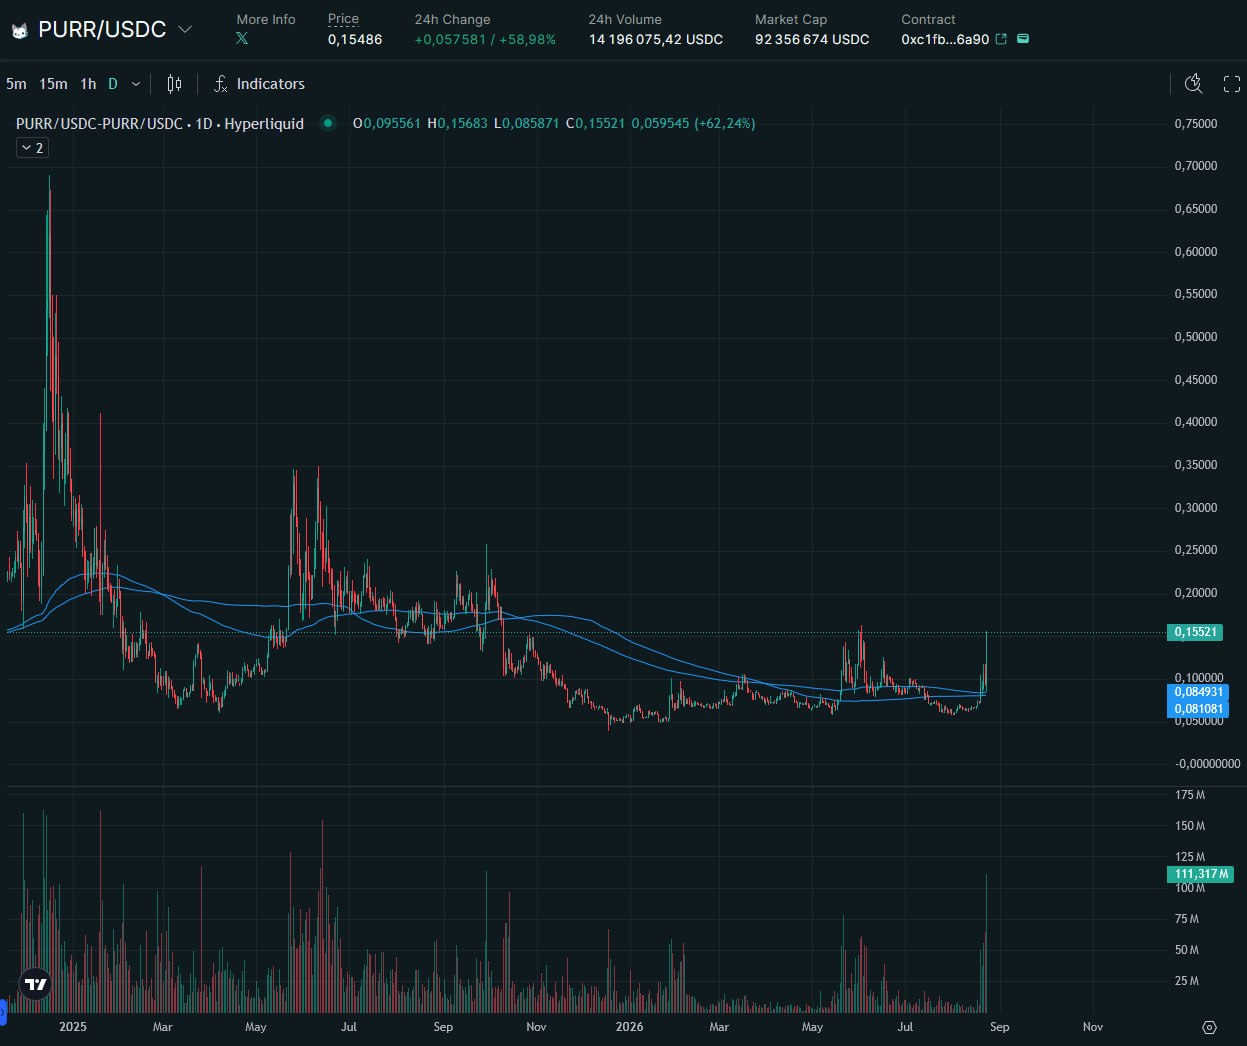Click the open value O0,095561 in the legend
The height and width of the screenshot is (1046, 1247).
pyautogui.click(x=387, y=123)
